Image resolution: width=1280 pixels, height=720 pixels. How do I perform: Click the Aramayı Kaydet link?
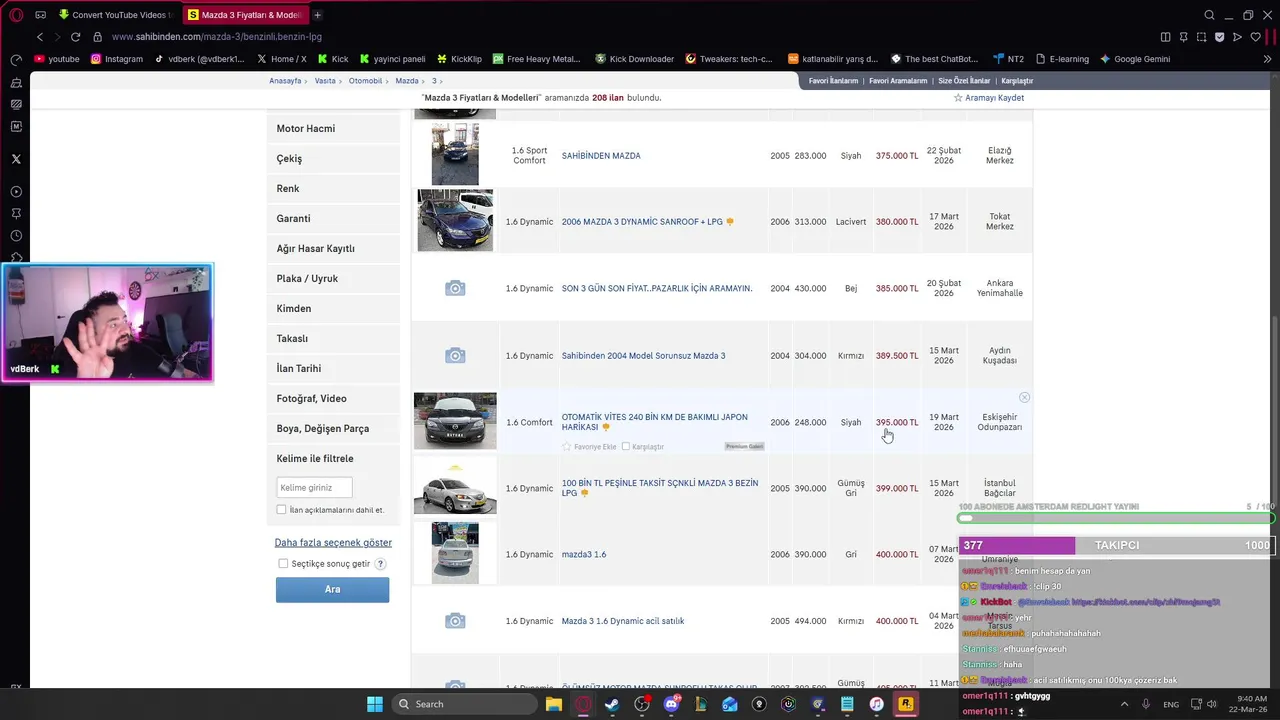point(994,98)
